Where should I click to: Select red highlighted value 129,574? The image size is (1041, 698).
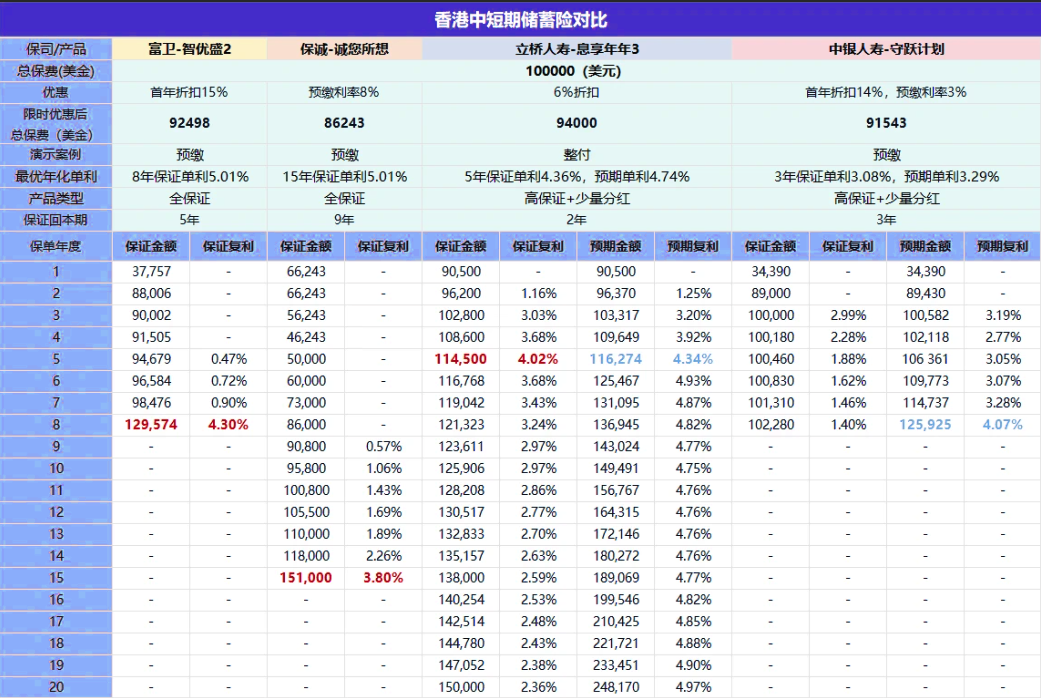click(151, 424)
